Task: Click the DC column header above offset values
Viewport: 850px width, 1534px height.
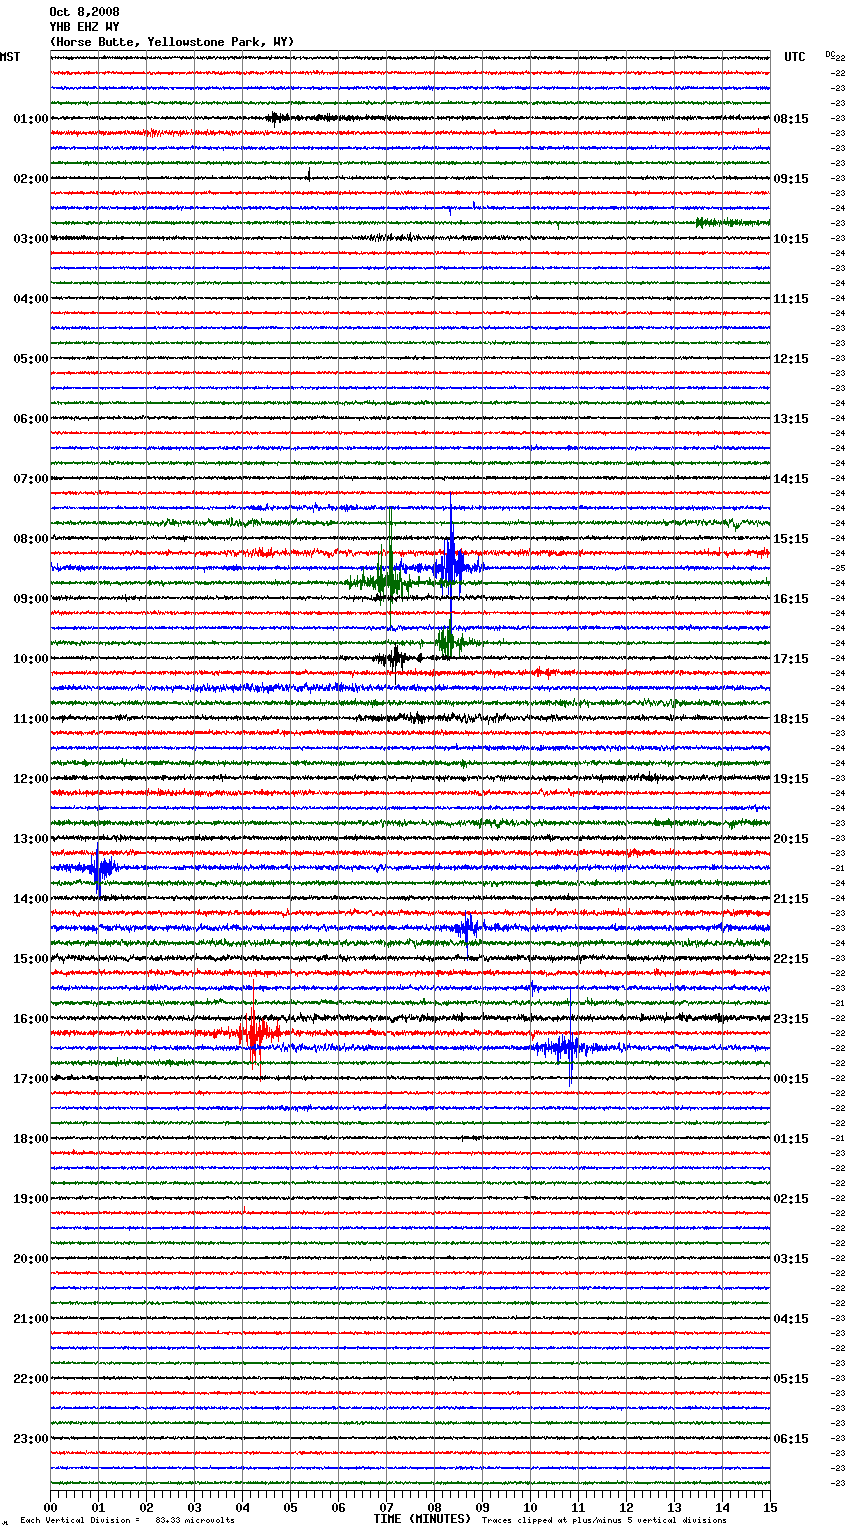Action: click(x=830, y=54)
